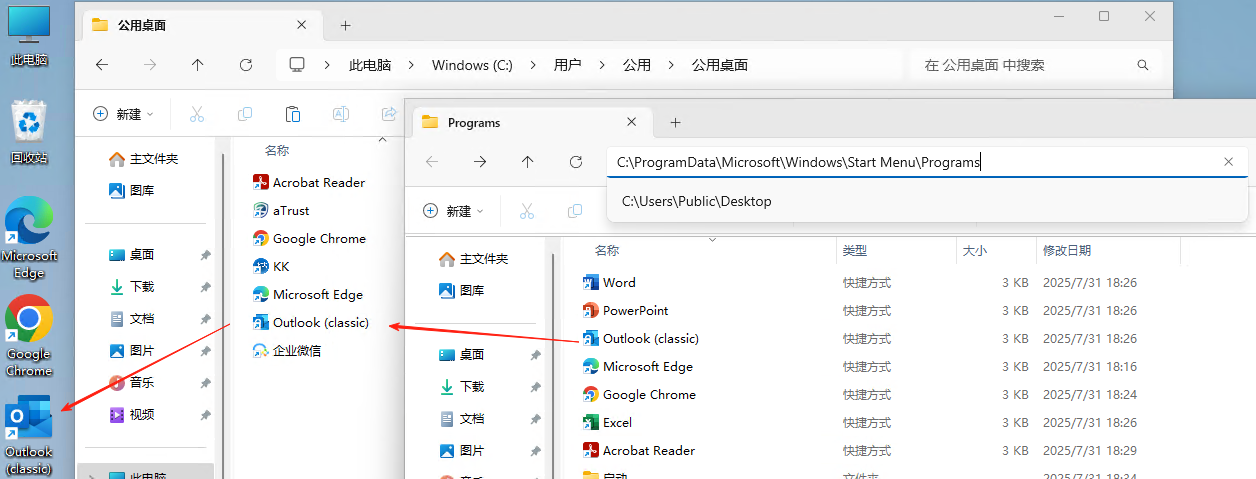Select Word shortcut in Programs list

(x=619, y=283)
